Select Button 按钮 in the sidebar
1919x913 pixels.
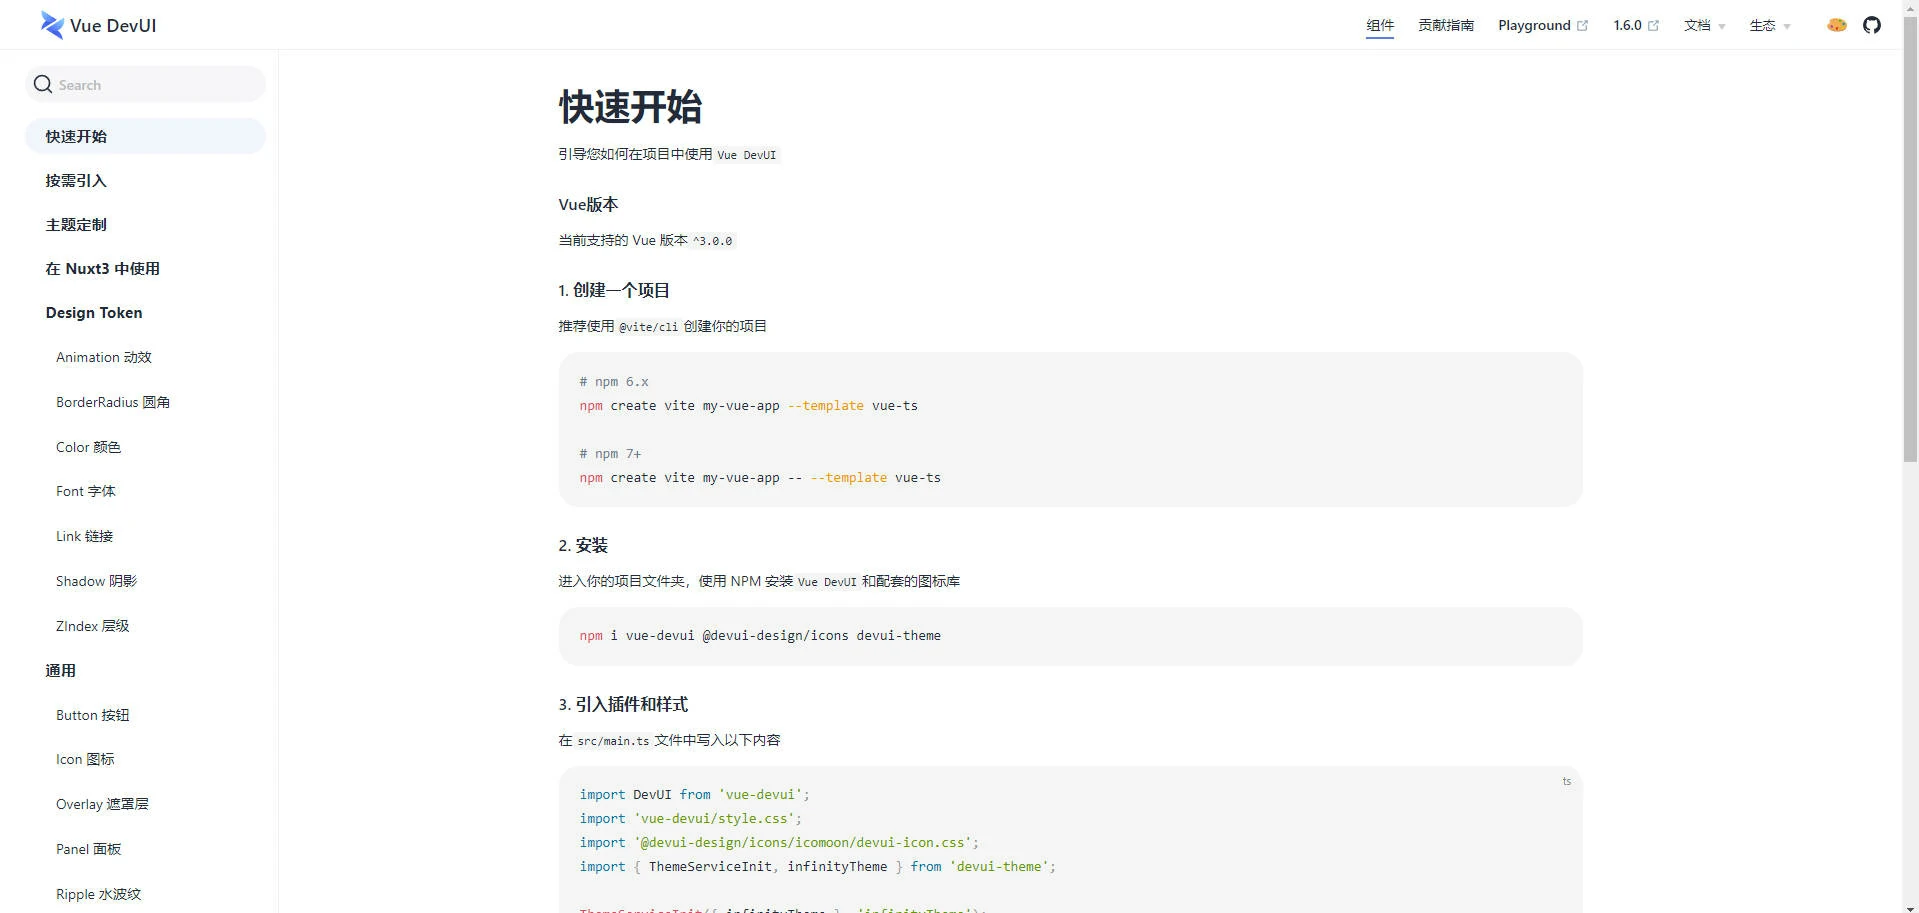93,715
